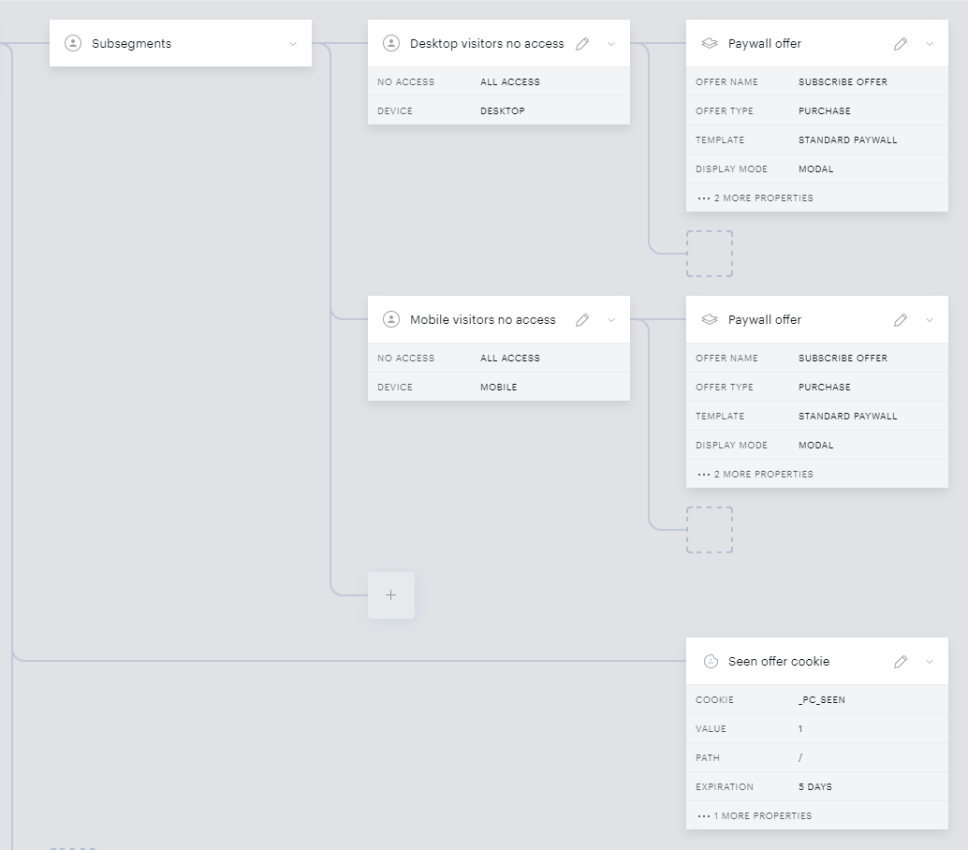Click pencil icon on the second Paywall offer card
Viewport: 968px width, 850px height.
click(x=901, y=320)
